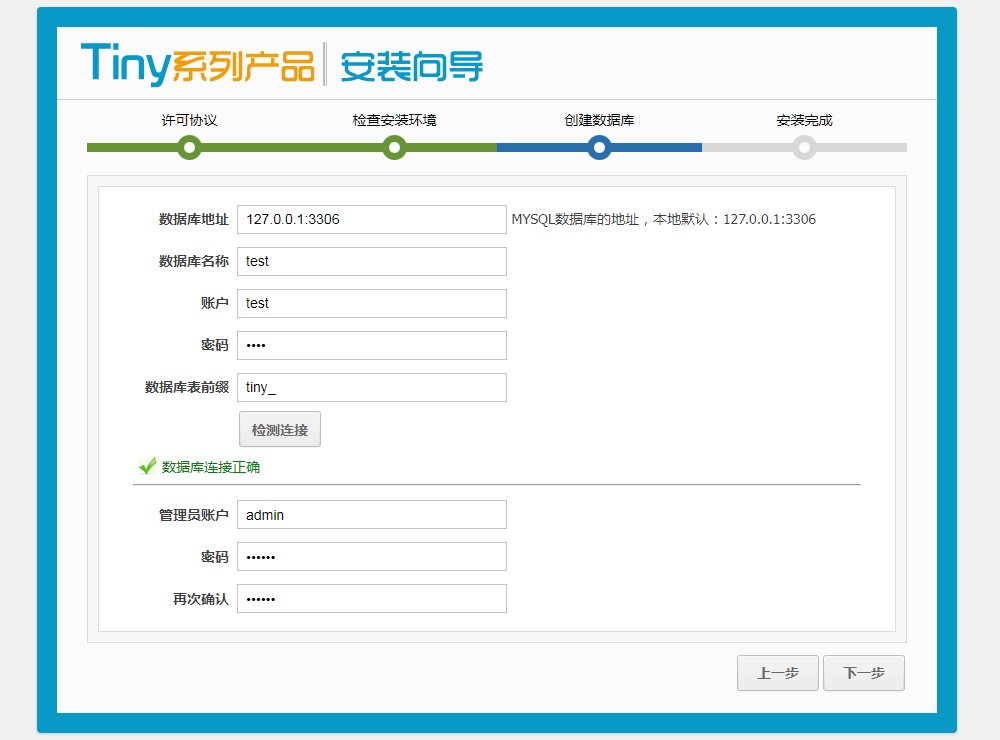This screenshot has width=1000, height=740.
Task: Click the 数据库连接正确 status message
Action: pos(210,468)
